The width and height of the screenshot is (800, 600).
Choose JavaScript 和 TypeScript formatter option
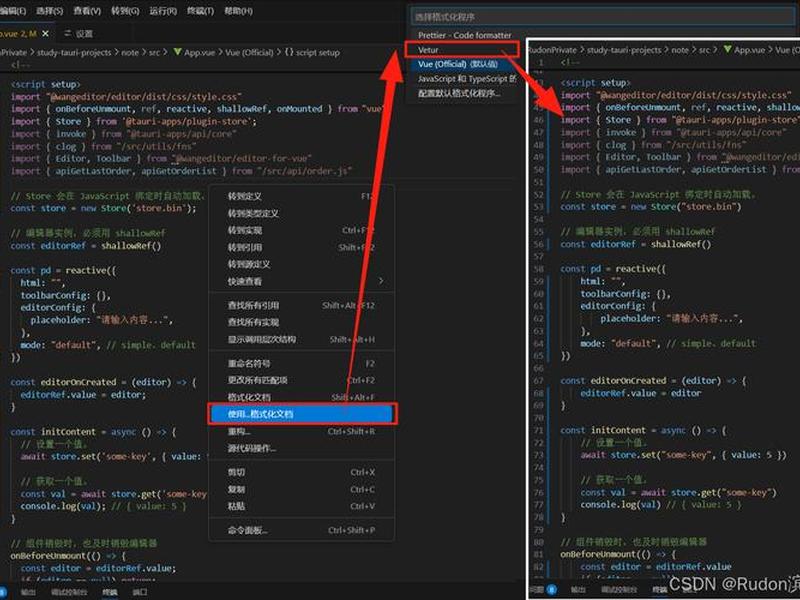point(467,79)
